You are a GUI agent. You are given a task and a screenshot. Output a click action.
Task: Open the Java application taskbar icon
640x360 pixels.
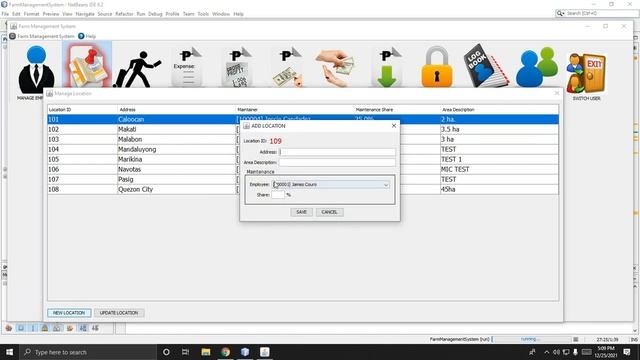(264, 352)
